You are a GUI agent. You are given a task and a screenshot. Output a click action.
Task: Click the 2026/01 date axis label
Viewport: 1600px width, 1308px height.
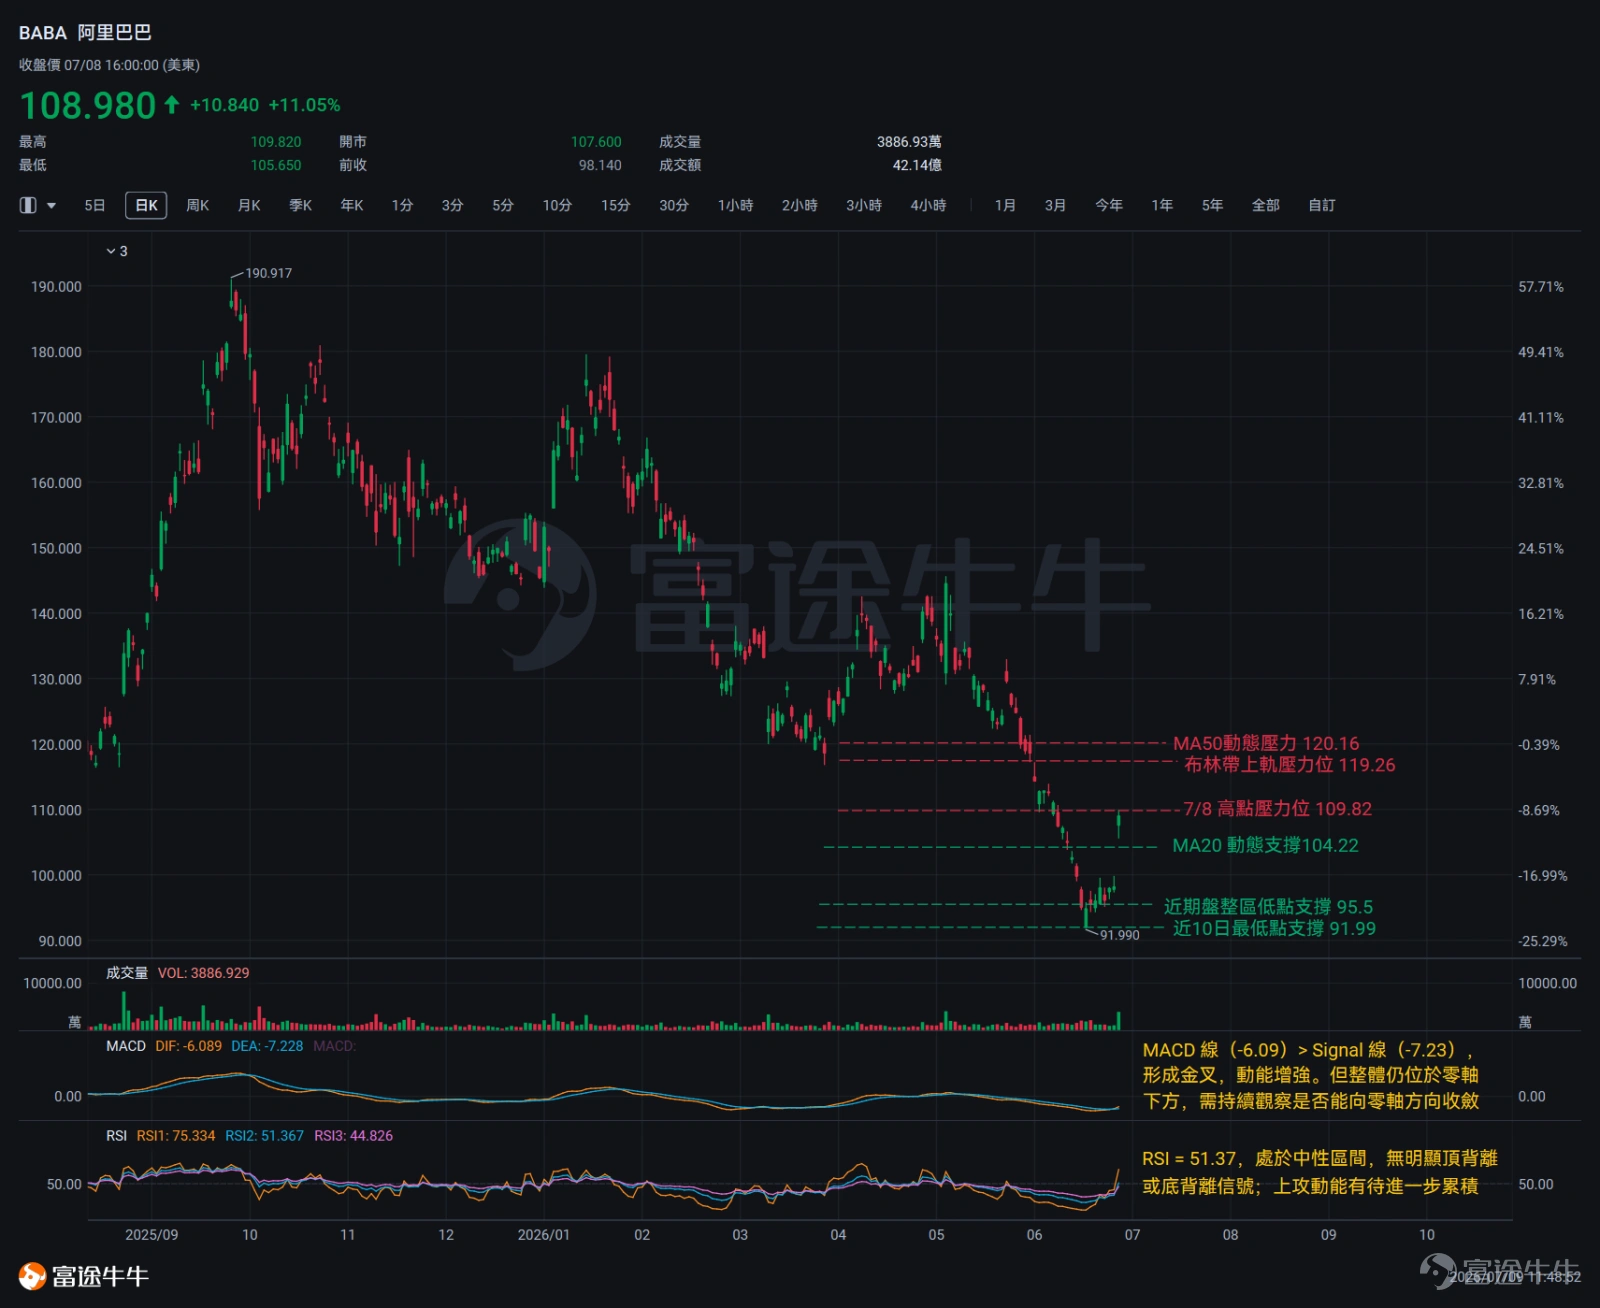pyautogui.click(x=544, y=1235)
